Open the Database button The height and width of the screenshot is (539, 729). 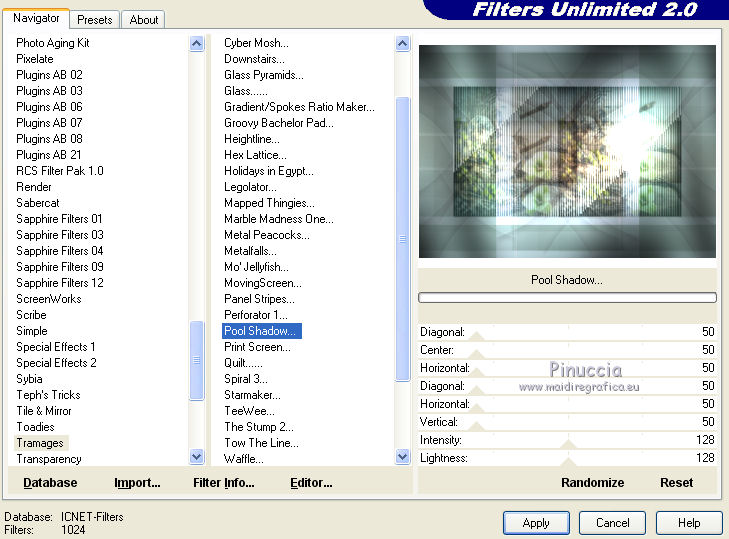pos(50,483)
